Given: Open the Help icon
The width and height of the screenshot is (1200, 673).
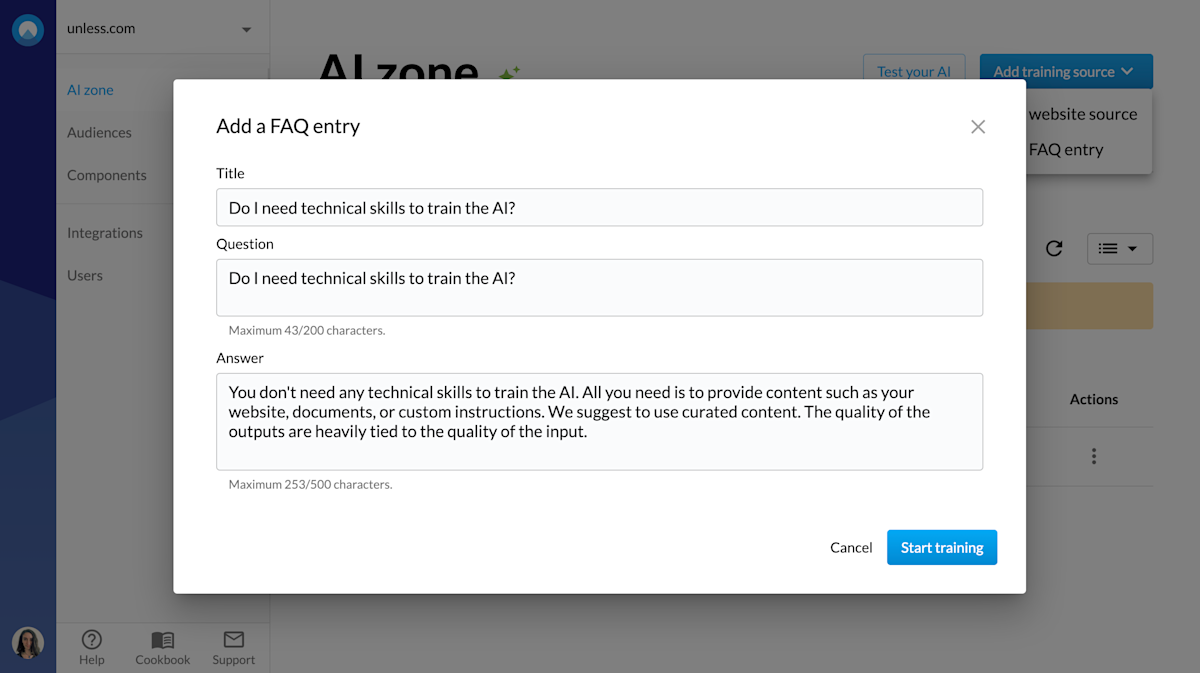Looking at the screenshot, I should [91, 640].
